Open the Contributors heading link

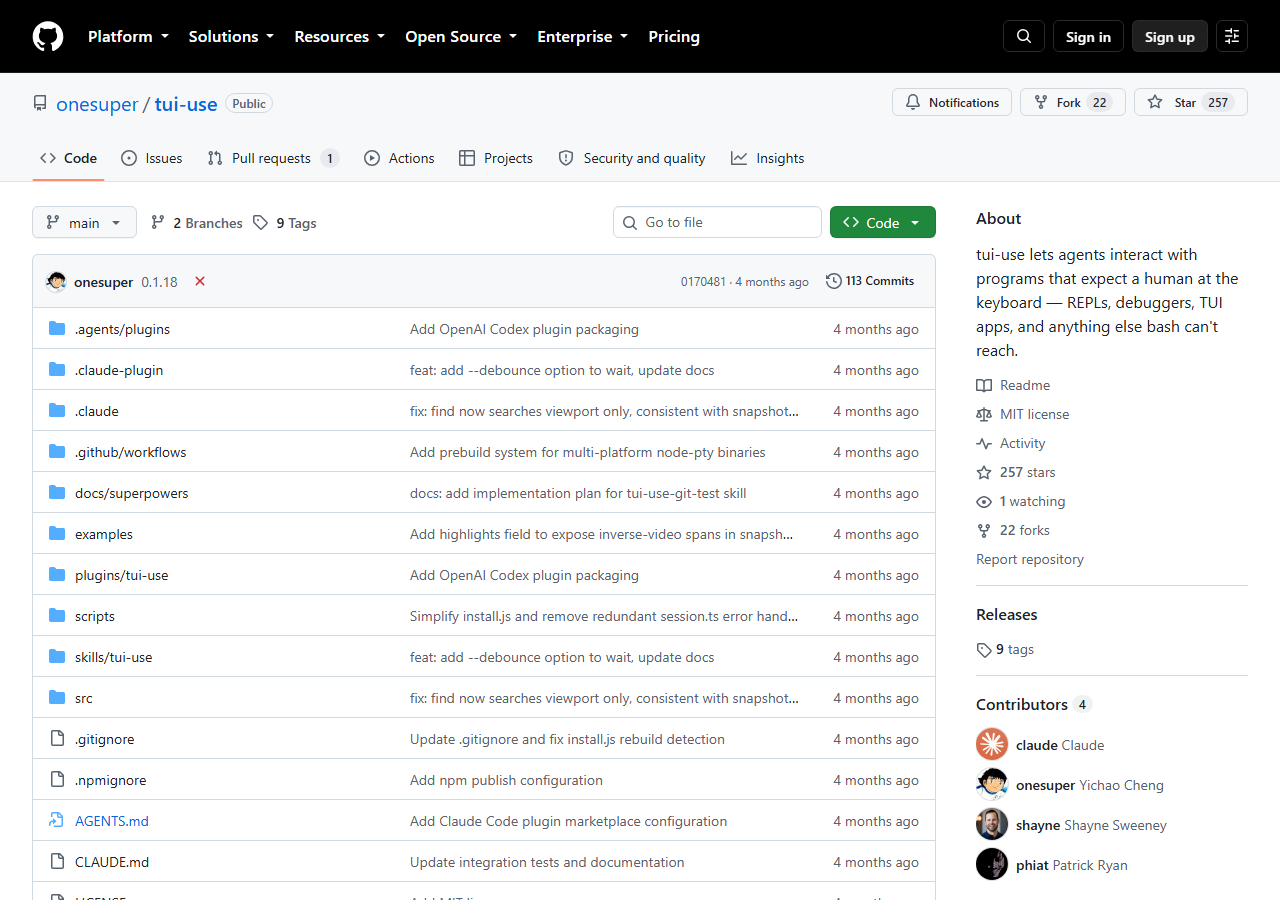click(1034, 704)
